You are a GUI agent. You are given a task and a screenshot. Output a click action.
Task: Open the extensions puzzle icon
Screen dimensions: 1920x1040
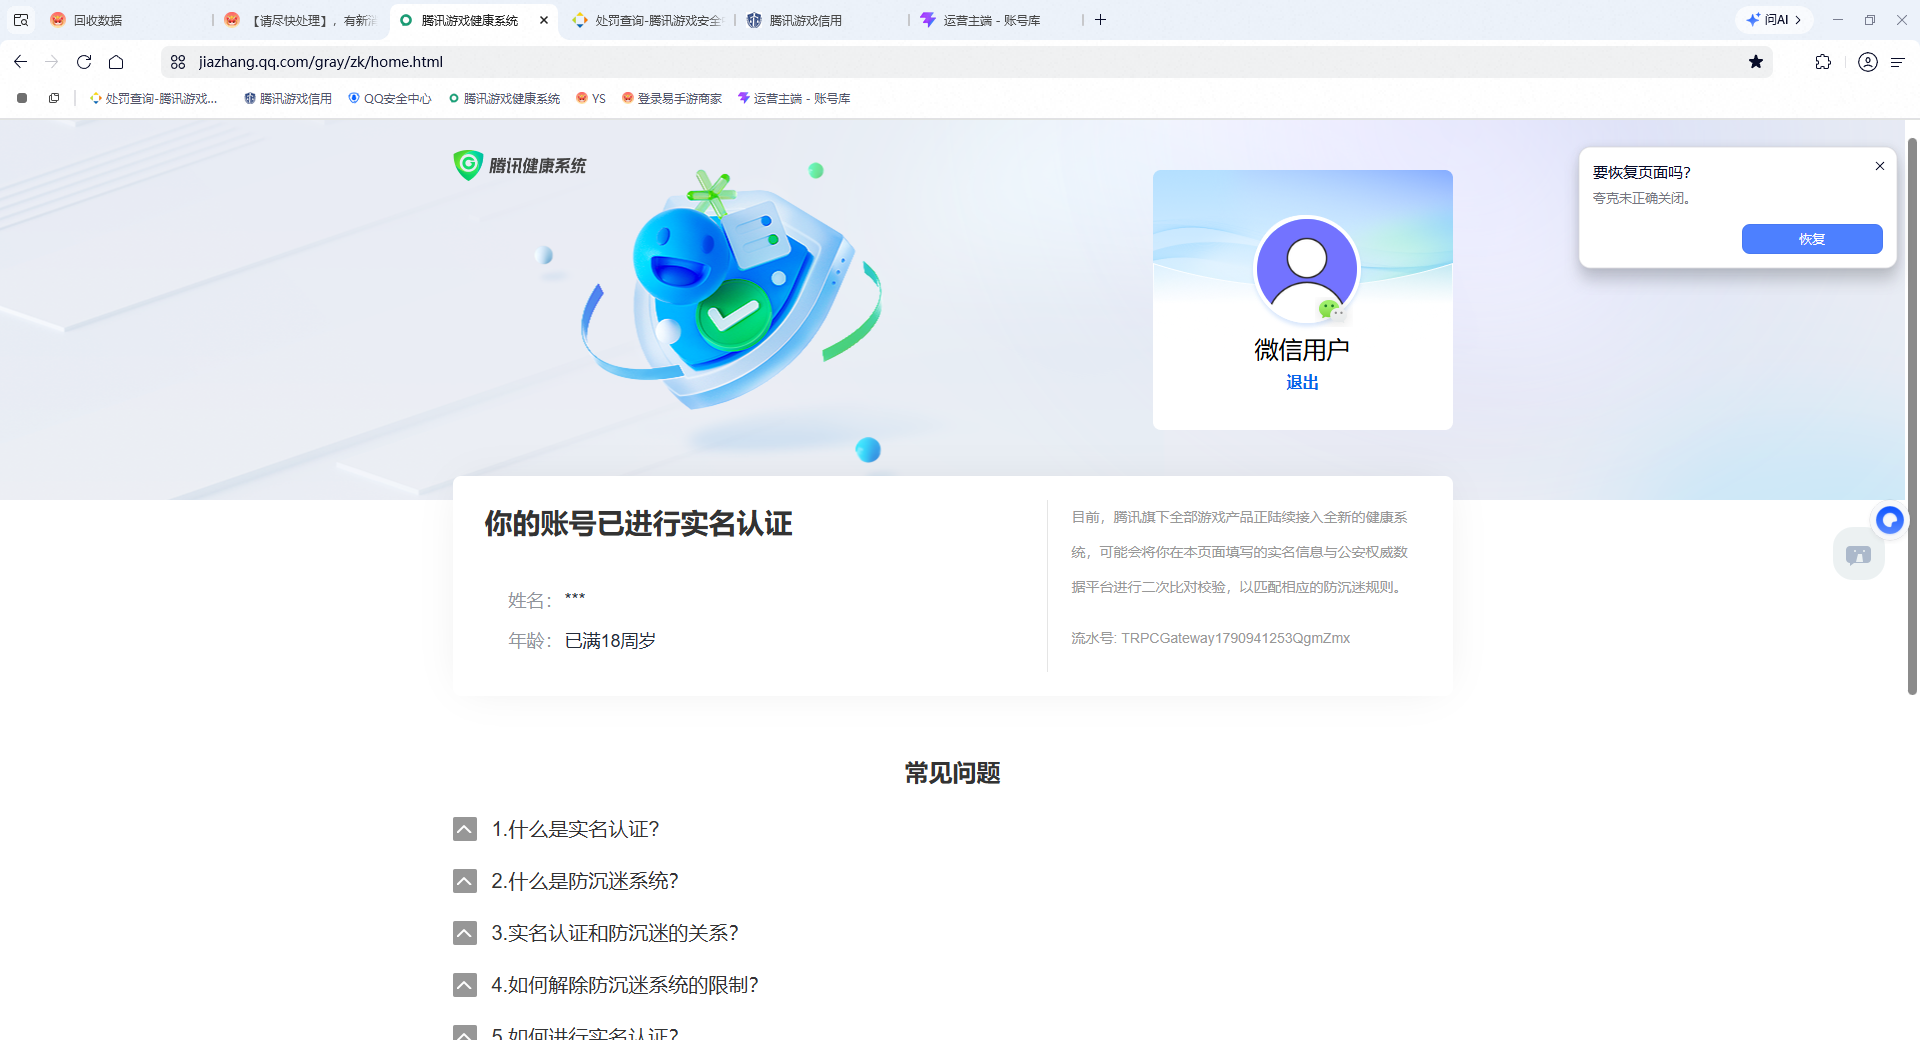click(1823, 62)
